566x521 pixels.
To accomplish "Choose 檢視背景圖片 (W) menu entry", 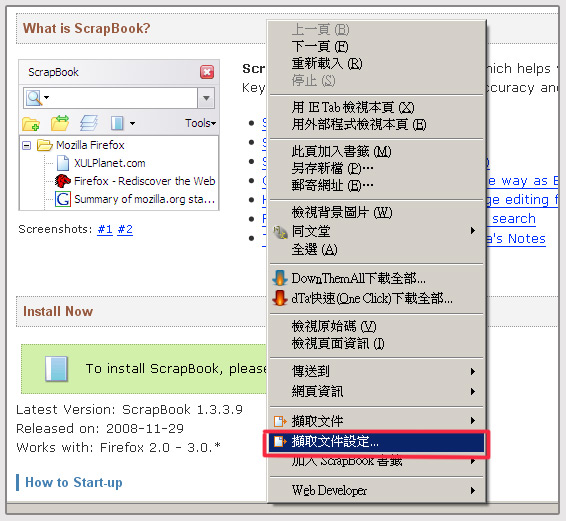I will (376, 212).
